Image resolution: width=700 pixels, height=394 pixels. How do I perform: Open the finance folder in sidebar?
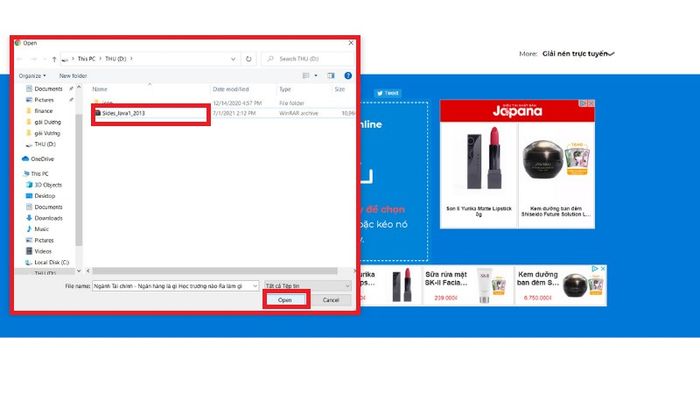(x=43, y=111)
